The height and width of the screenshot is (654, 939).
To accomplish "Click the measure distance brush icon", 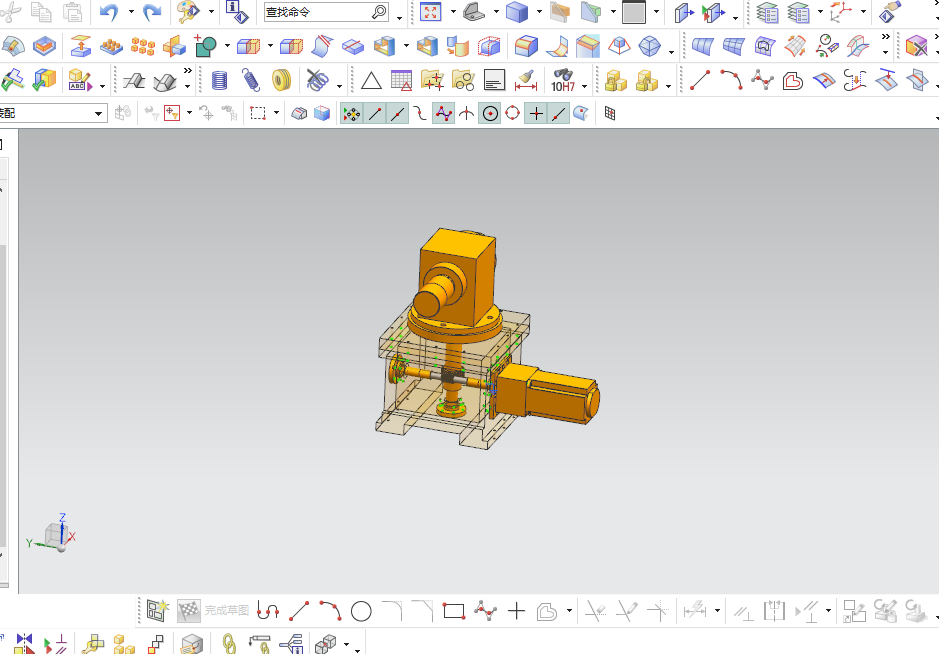I will click(x=526, y=80).
